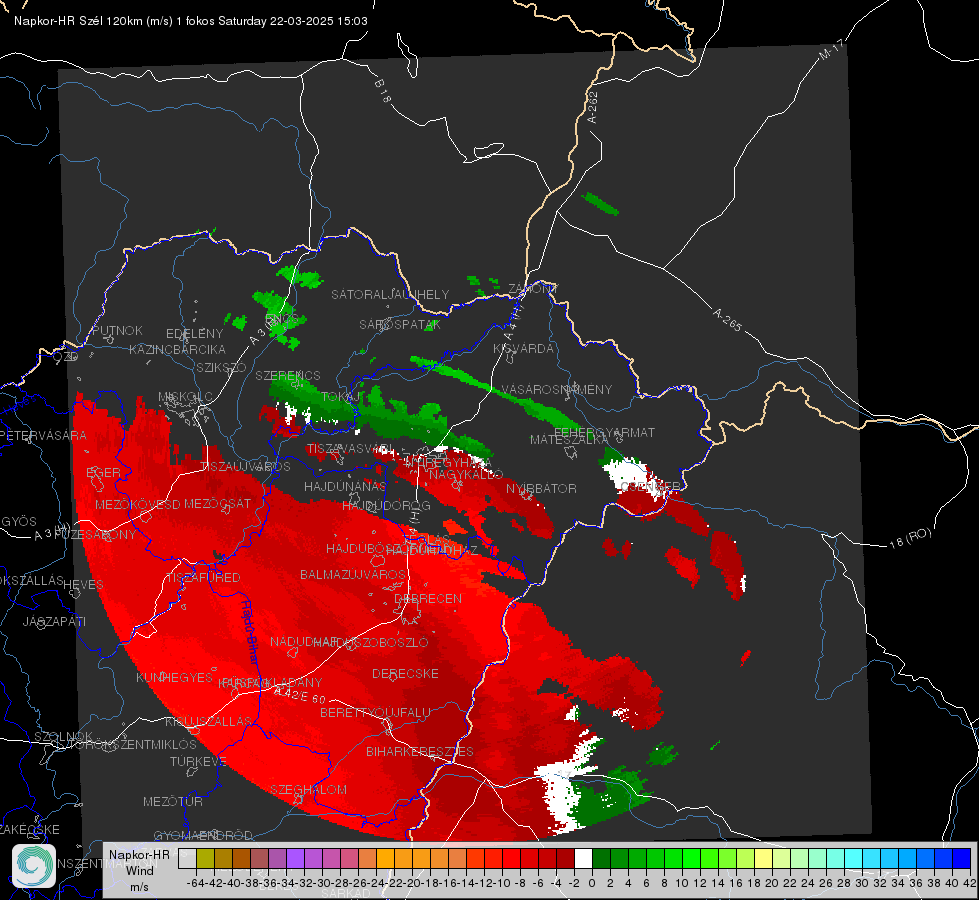
Task: Click the BIHARKERESZTES label
Action: (420, 751)
